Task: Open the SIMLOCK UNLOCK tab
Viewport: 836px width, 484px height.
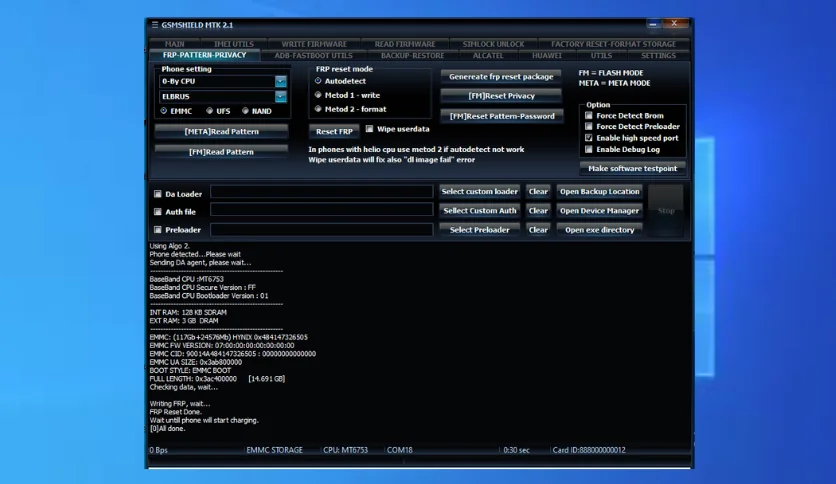Action: (x=493, y=44)
